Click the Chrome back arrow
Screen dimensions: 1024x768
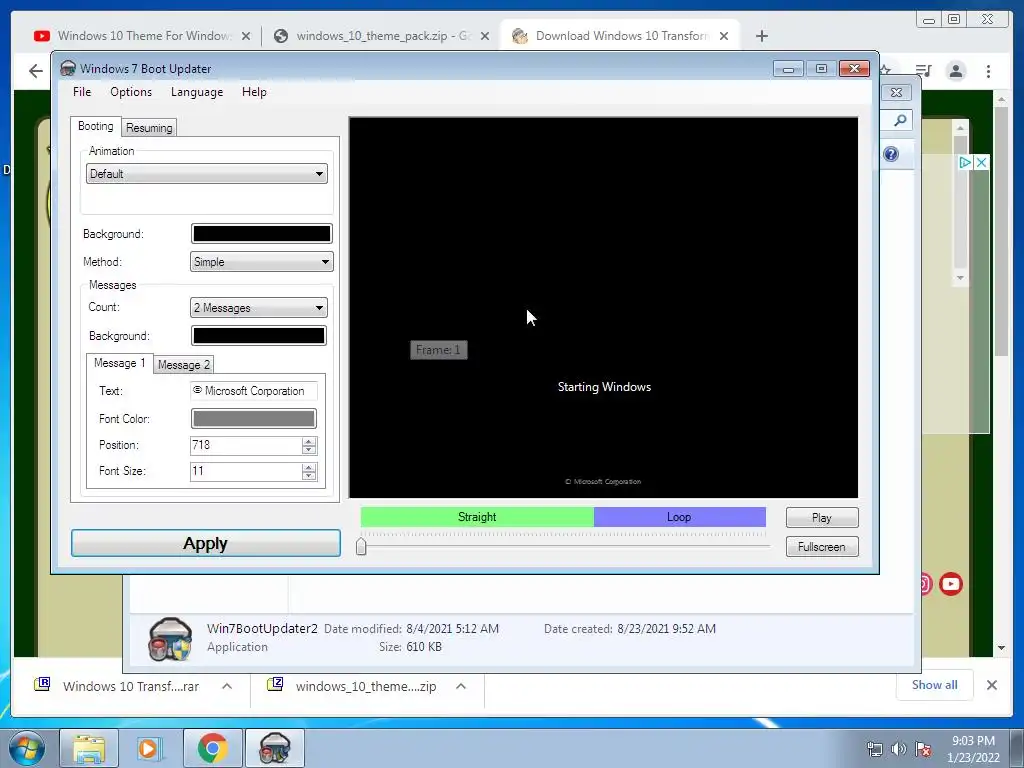click(36, 71)
